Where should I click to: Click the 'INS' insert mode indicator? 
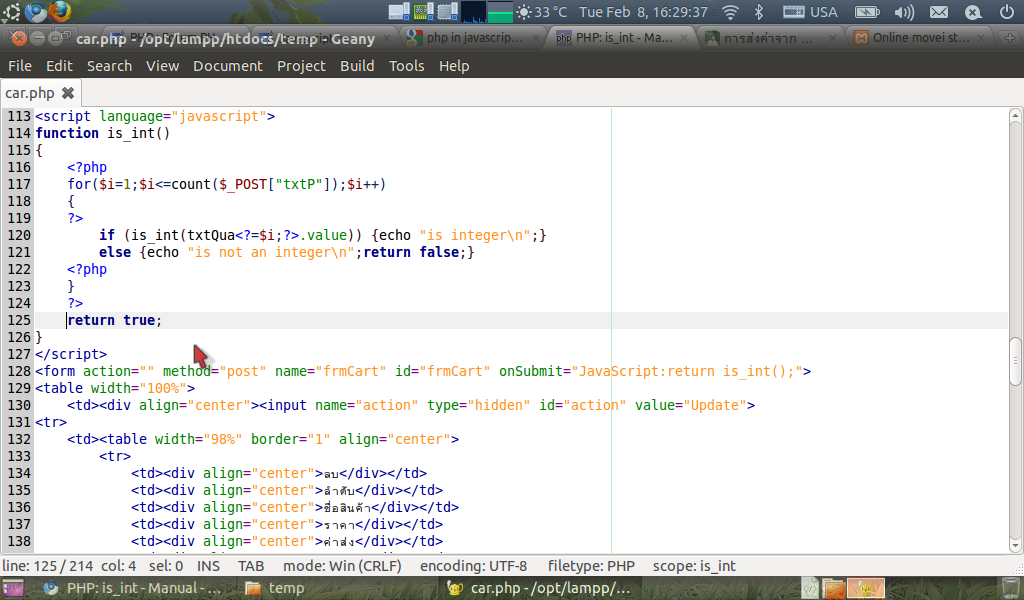(x=208, y=566)
